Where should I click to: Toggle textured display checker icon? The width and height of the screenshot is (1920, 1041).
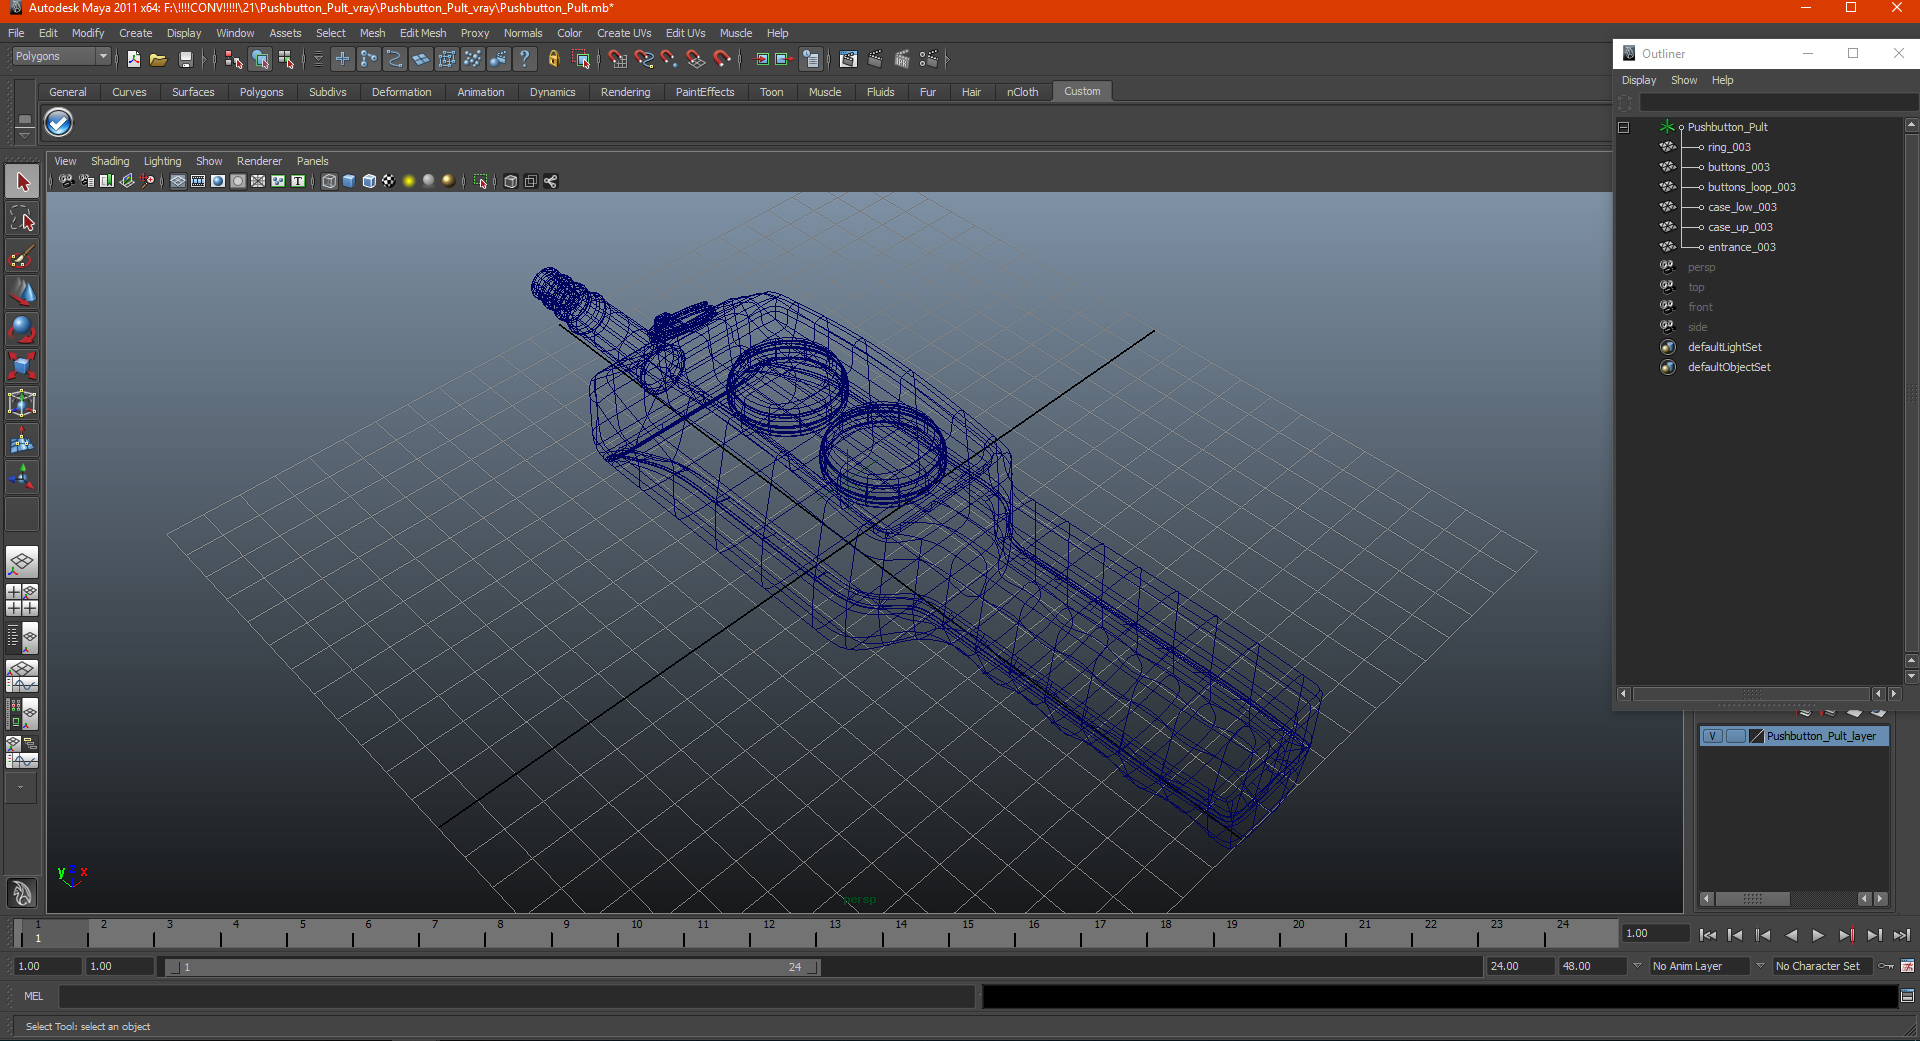389,181
